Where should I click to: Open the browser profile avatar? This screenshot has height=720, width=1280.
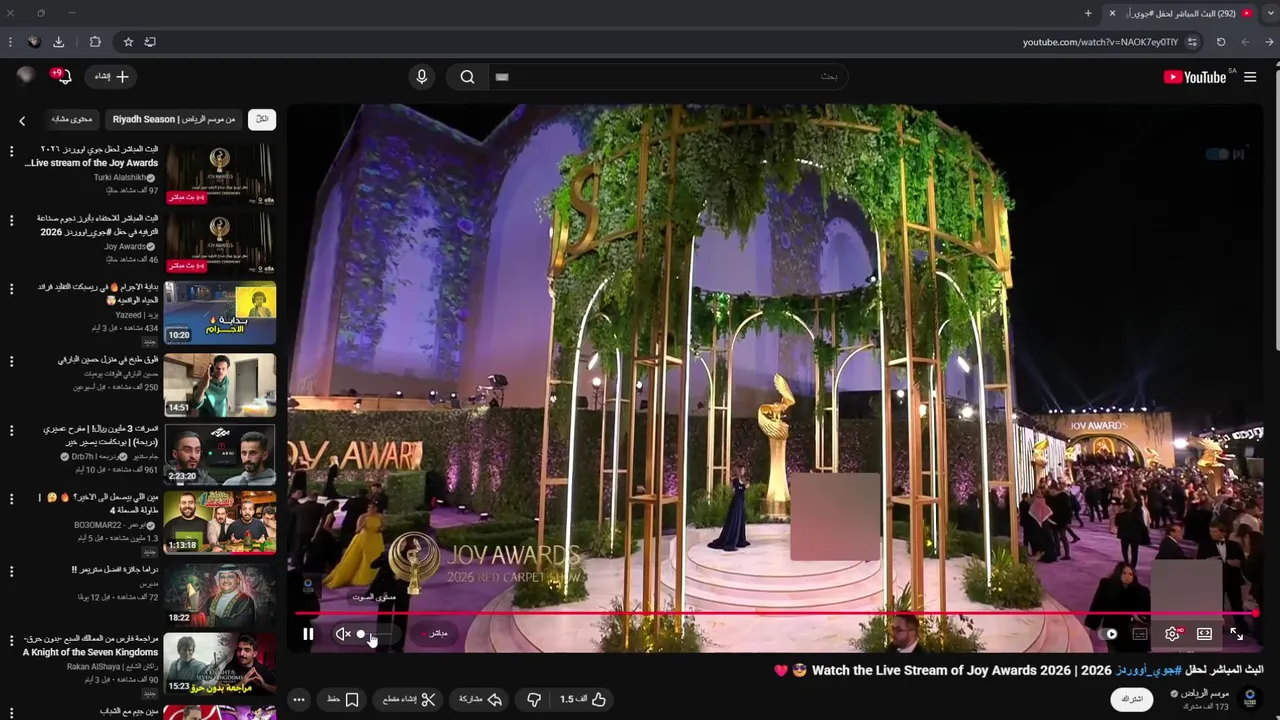point(34,42)
